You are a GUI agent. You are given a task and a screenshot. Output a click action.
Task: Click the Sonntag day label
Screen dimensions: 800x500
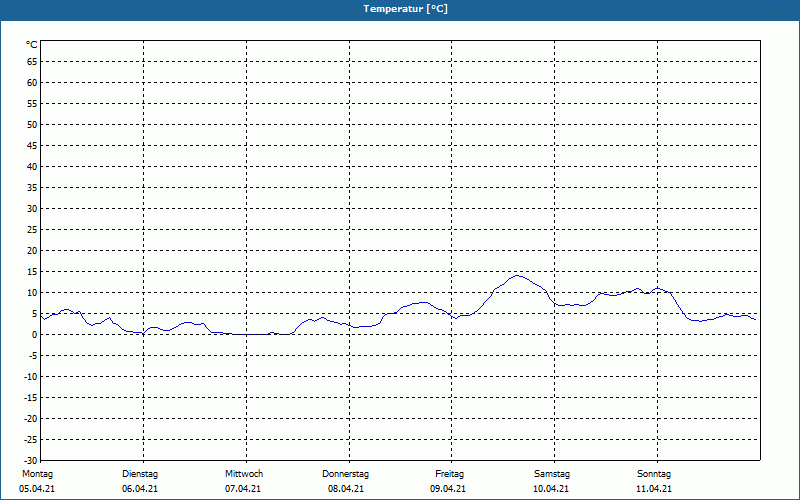(x=654, y=474)
